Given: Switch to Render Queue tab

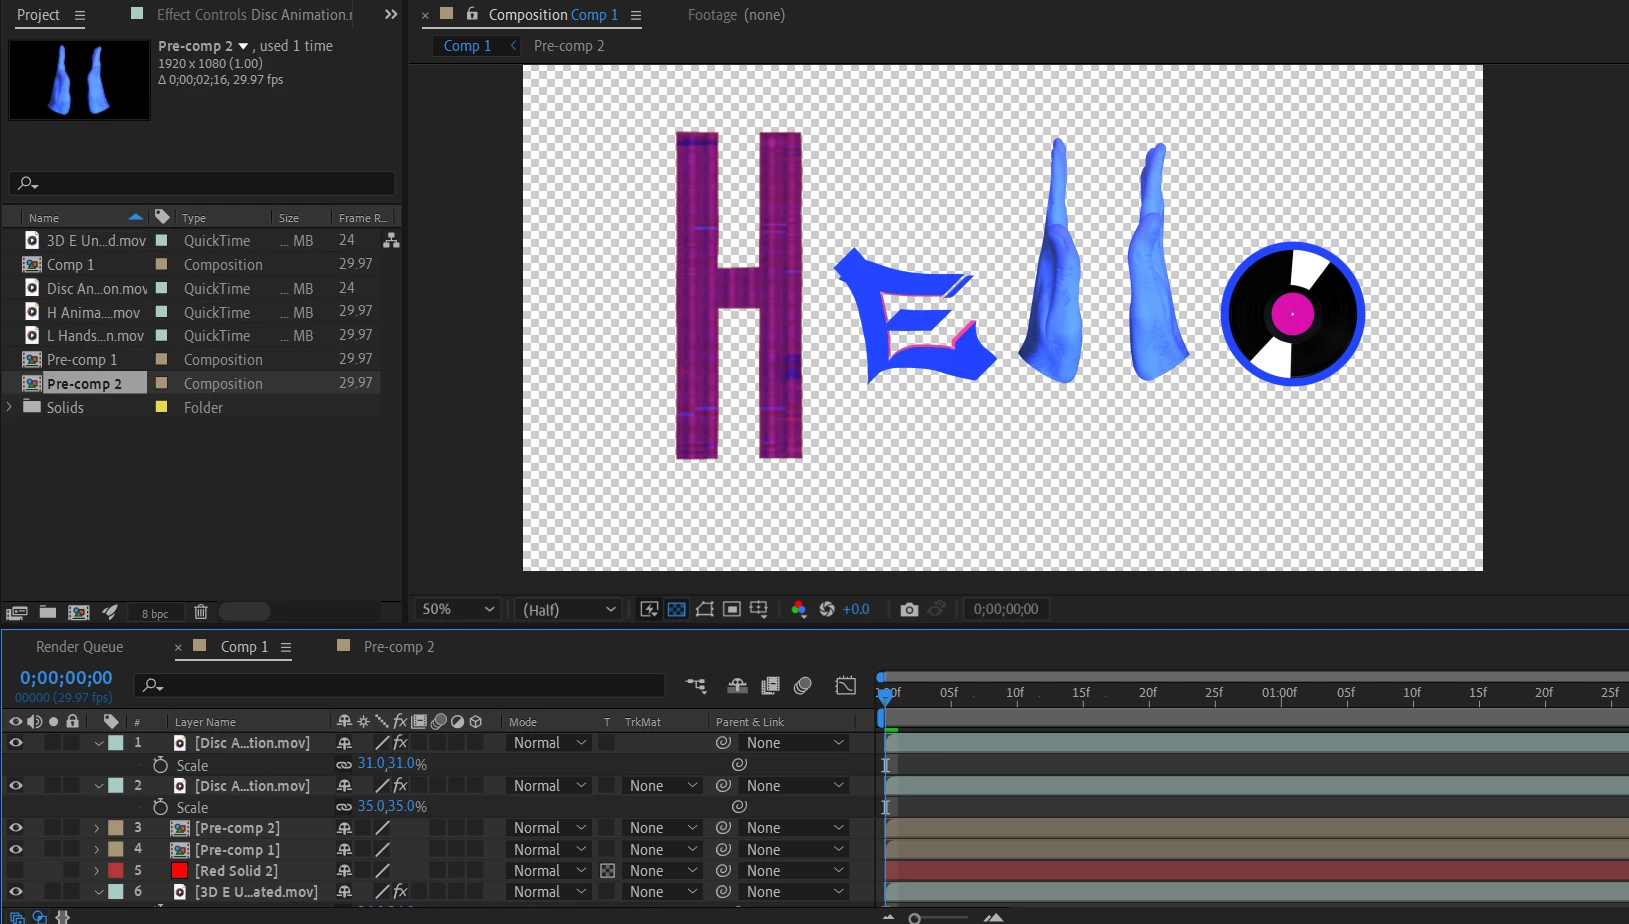Looking at the screenshot, I should 79,647.
